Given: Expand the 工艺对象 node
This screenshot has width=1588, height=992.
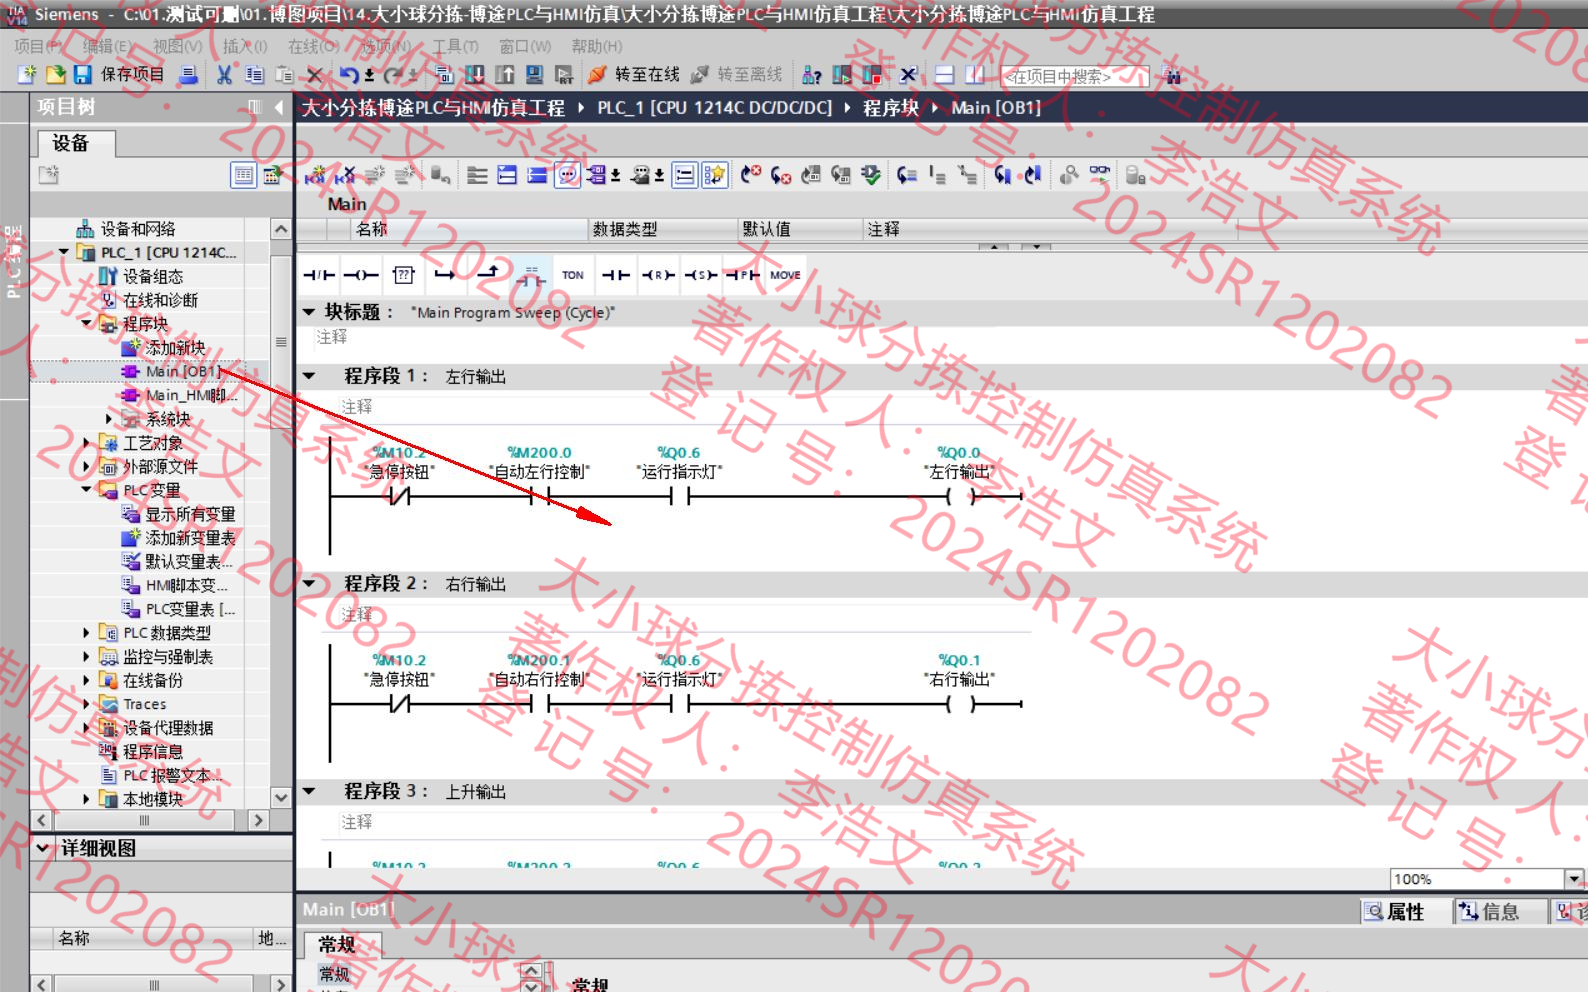Looking at the screenshot, I should [86, 442].
